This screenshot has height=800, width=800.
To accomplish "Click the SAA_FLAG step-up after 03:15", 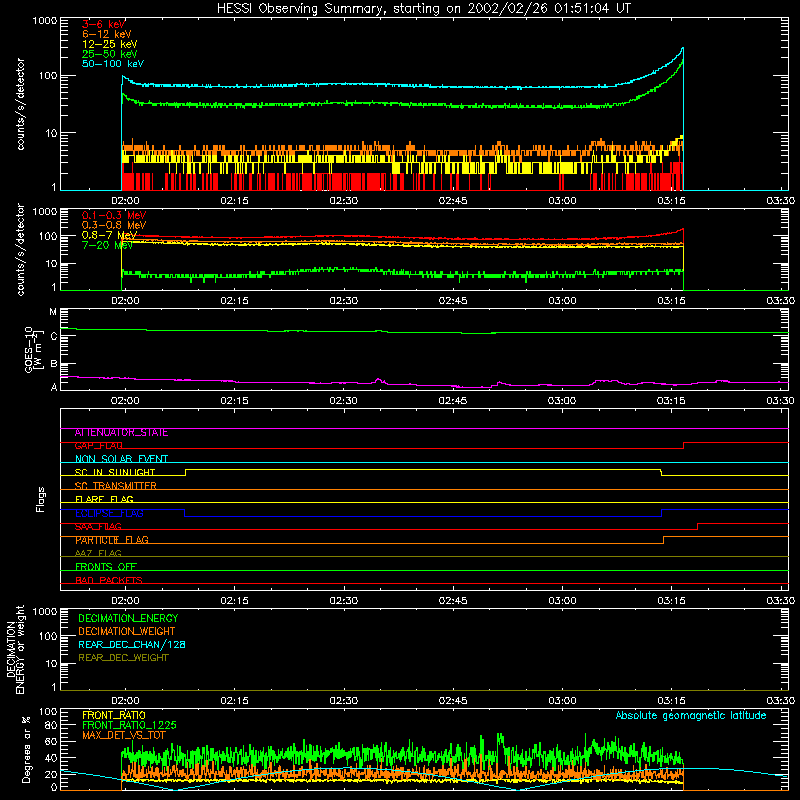I will coord(697,527).
